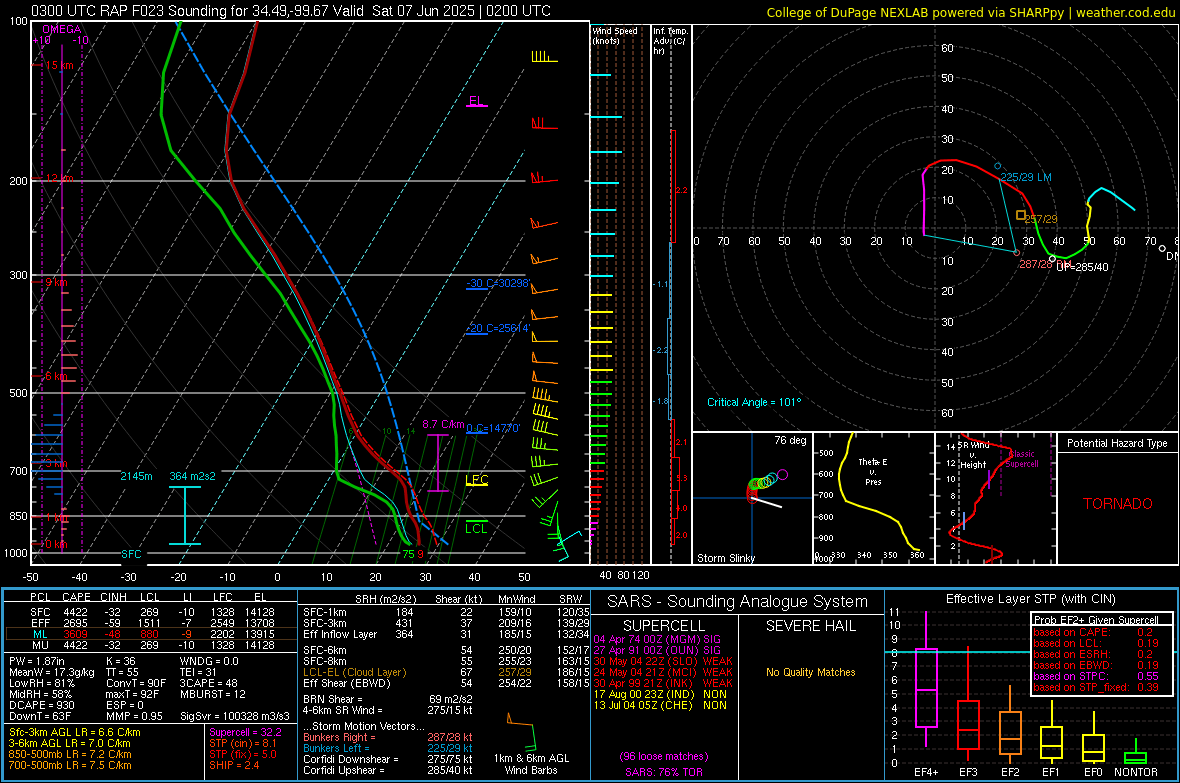1180x783 pixels.
Task: Click the SigSvr = 100328 m3/s3 value
Action: pos(235,716)
